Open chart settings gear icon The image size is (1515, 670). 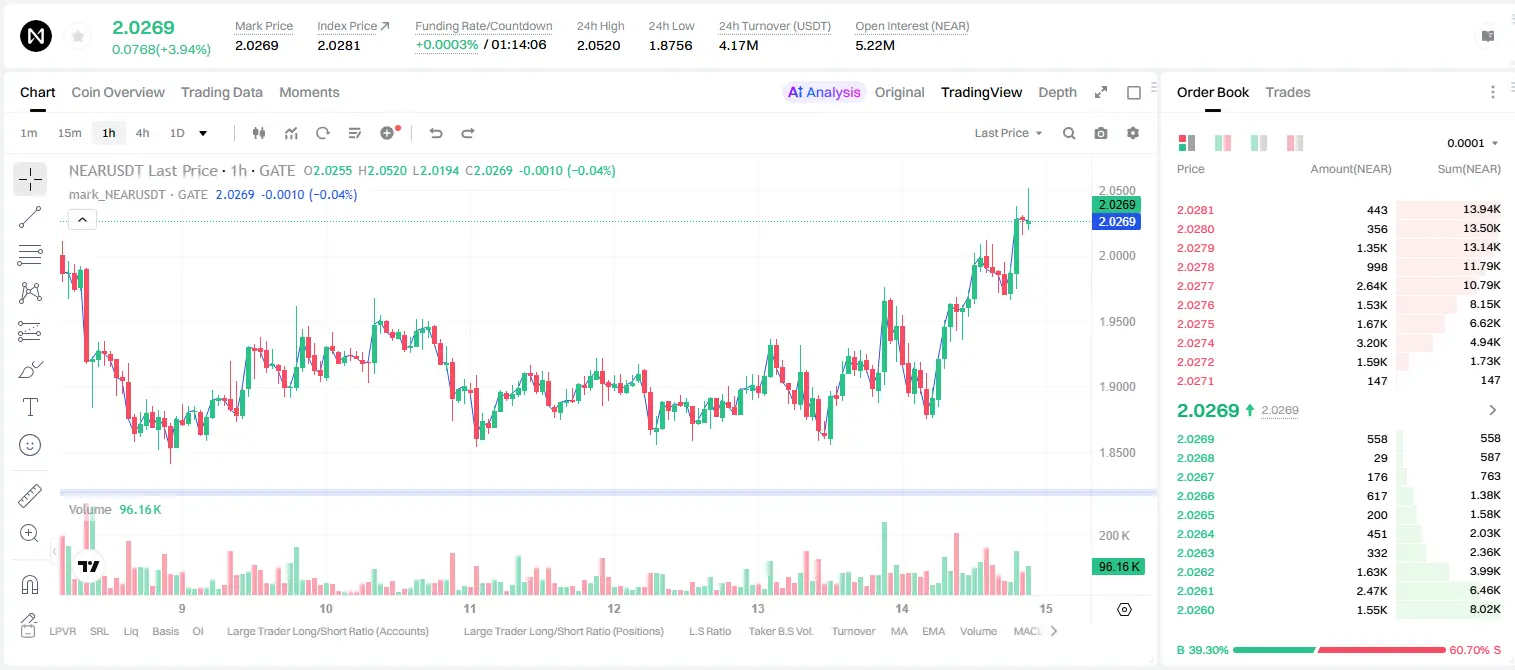tap(1133, 133)
